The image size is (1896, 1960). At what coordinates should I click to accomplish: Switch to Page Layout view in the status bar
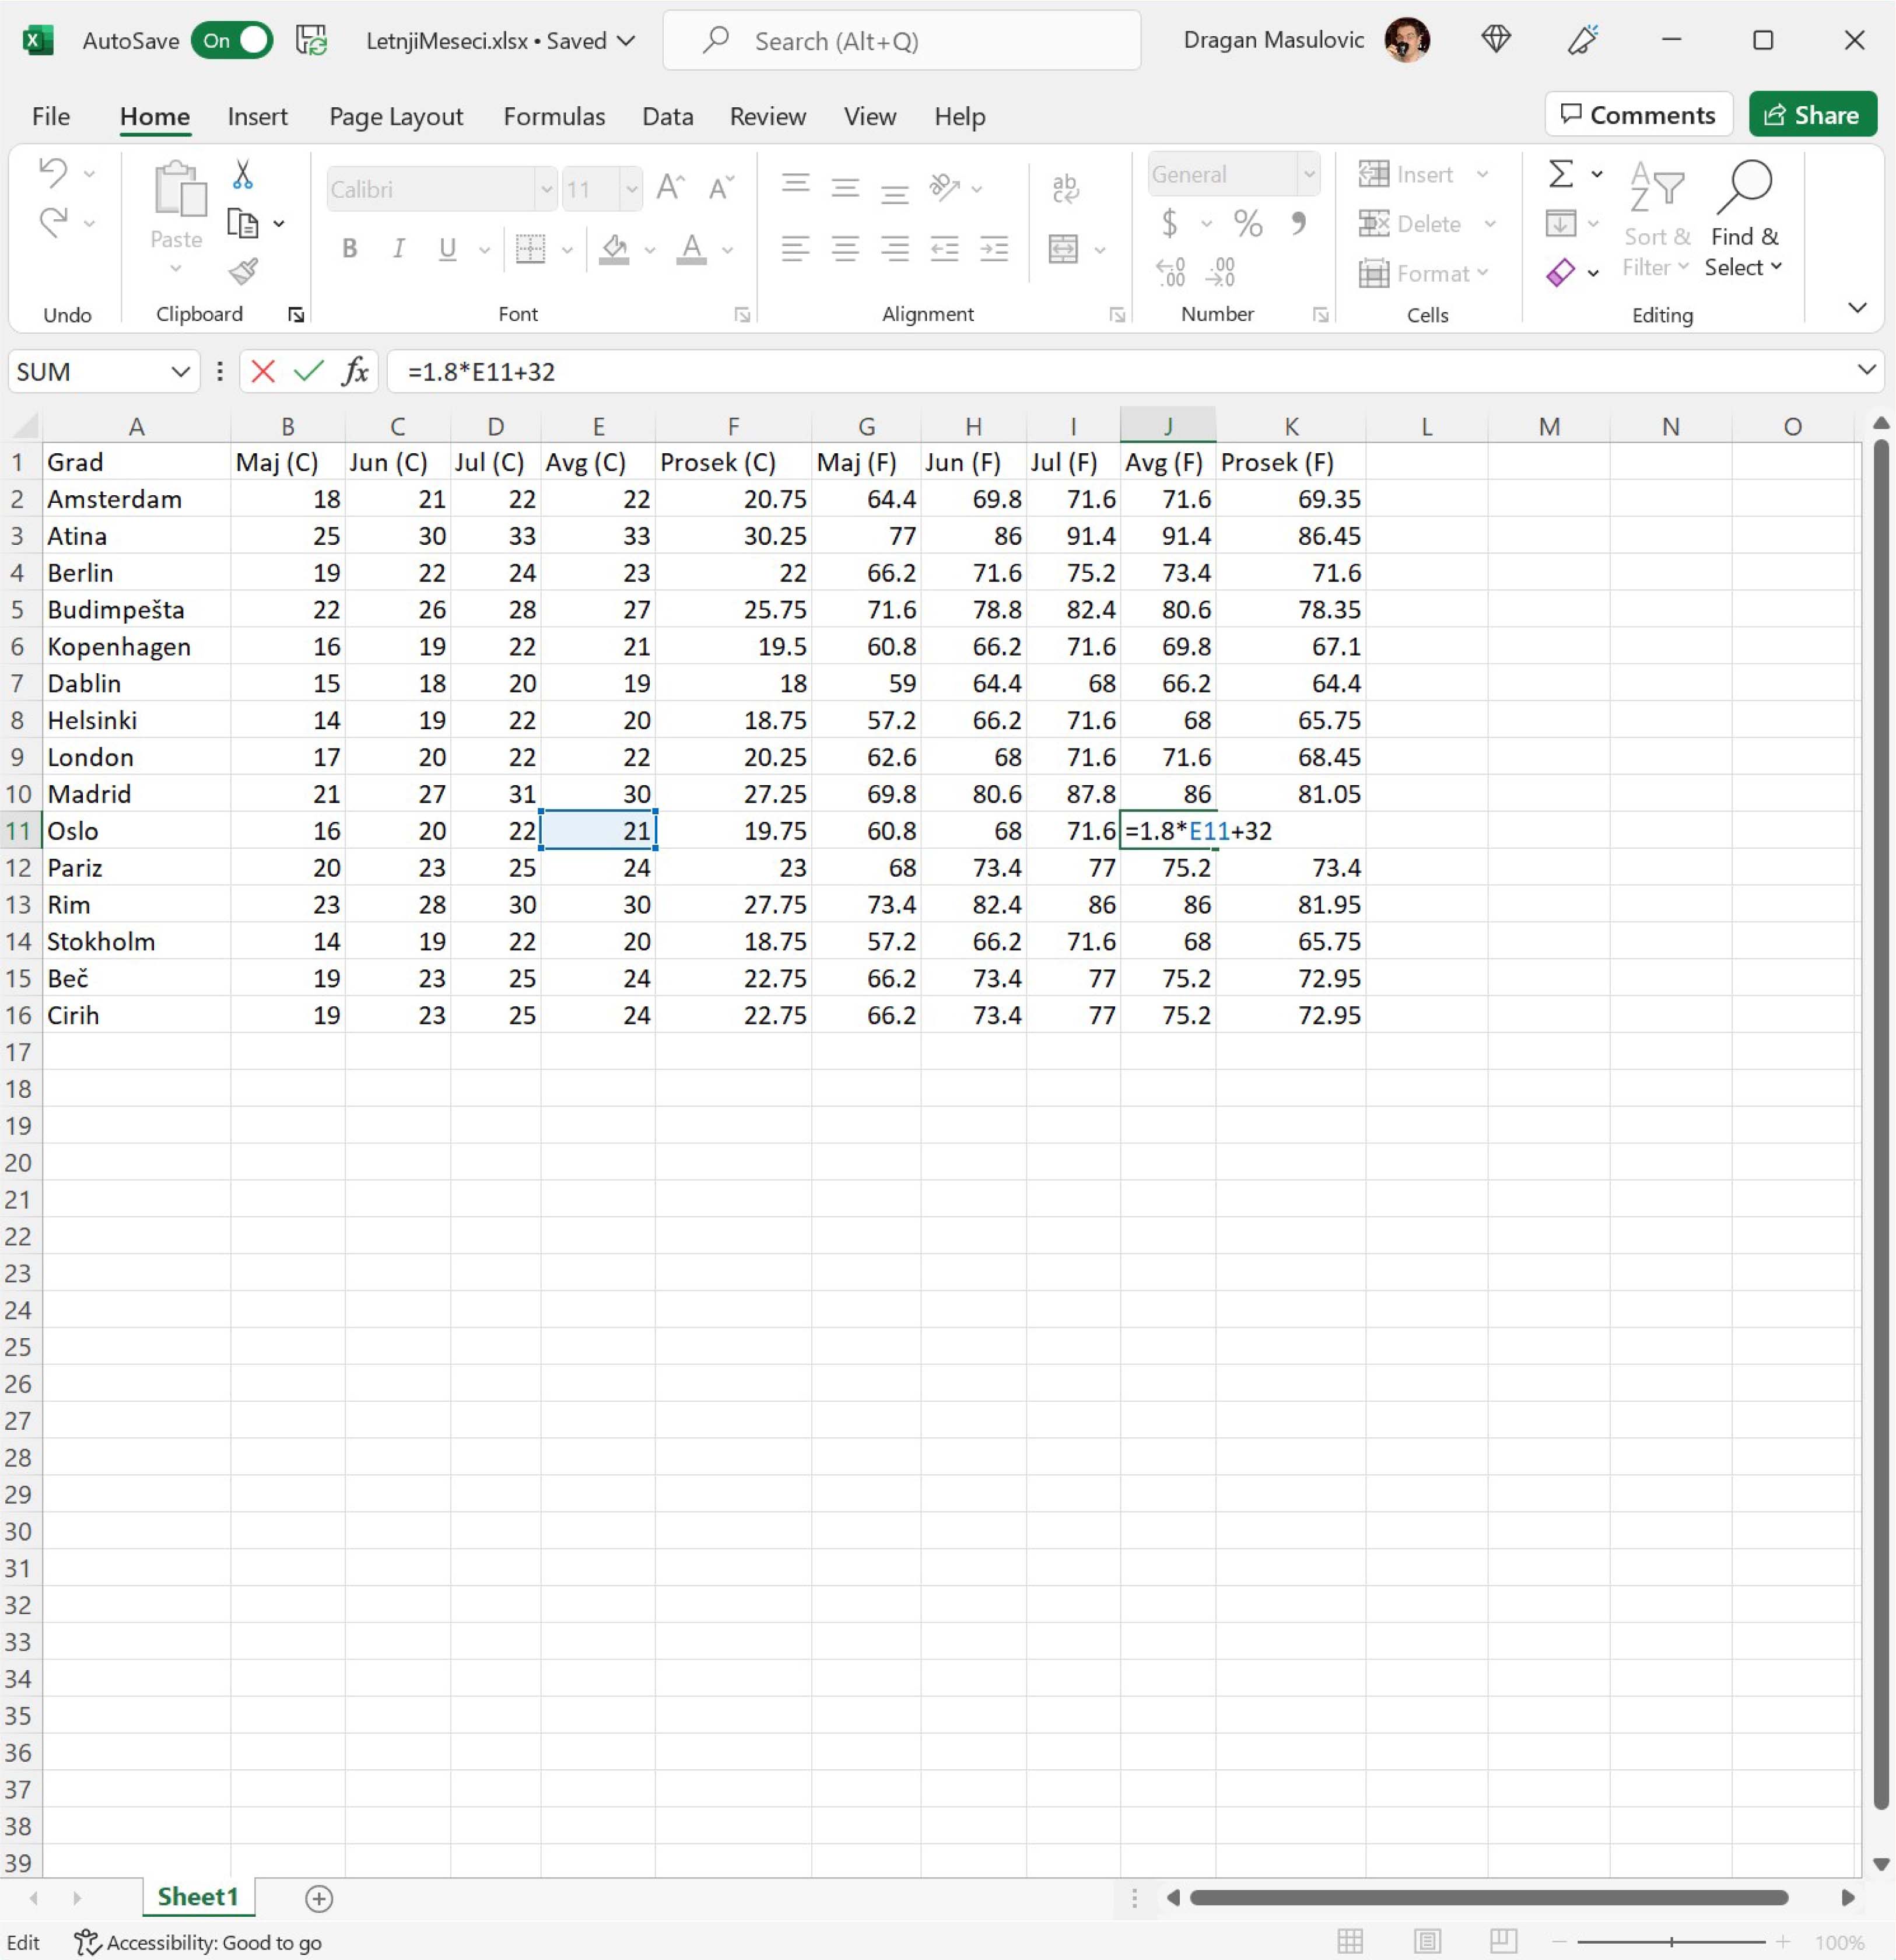point(1427,1941)
